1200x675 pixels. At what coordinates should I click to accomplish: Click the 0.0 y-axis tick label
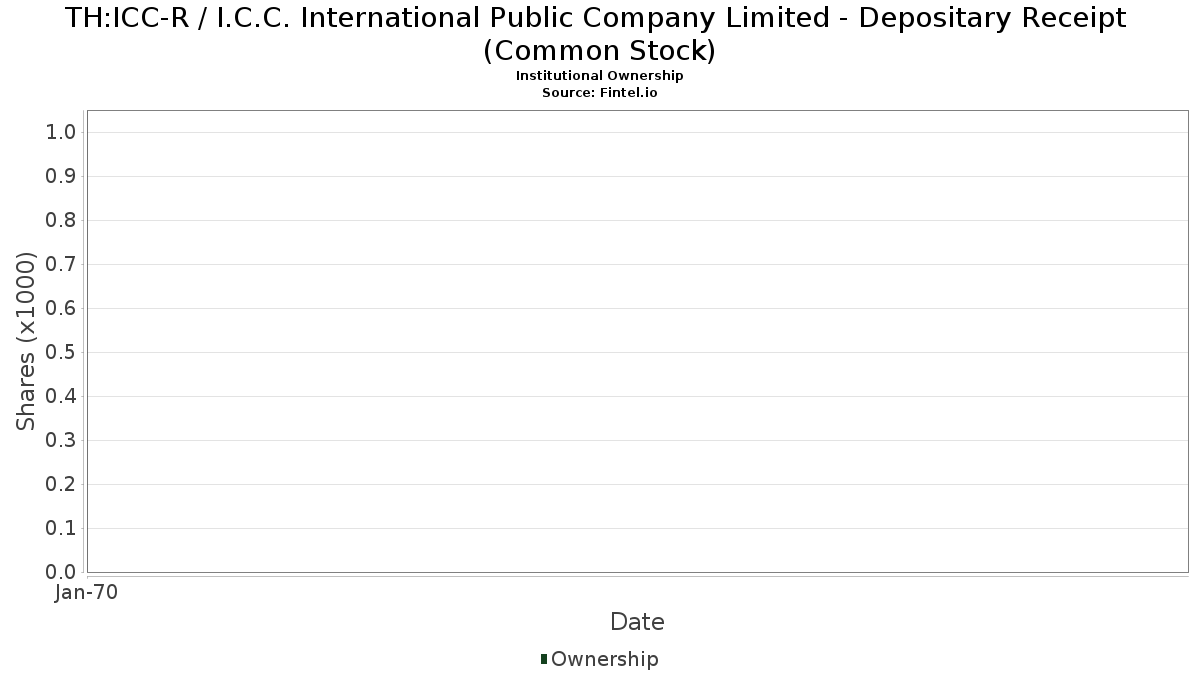[62, 572]
